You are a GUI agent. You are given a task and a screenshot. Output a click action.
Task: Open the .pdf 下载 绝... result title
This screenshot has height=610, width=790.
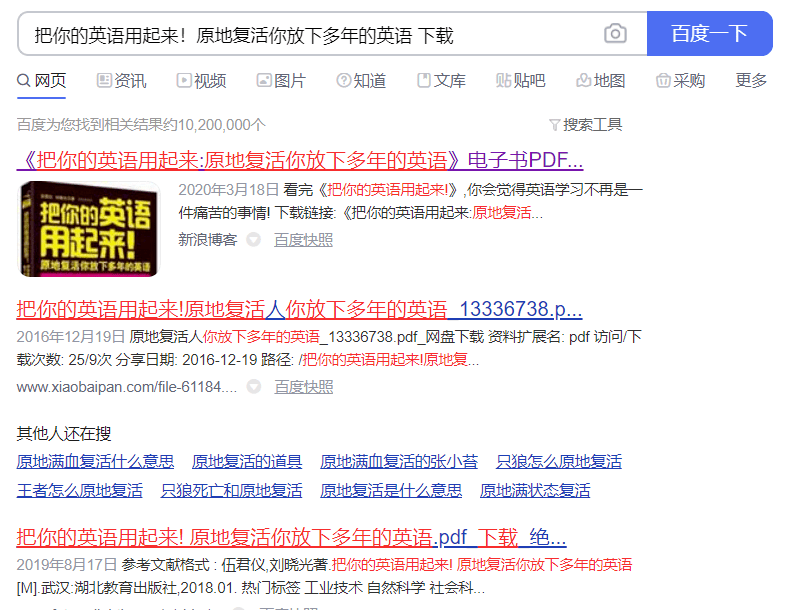(291, 537)
